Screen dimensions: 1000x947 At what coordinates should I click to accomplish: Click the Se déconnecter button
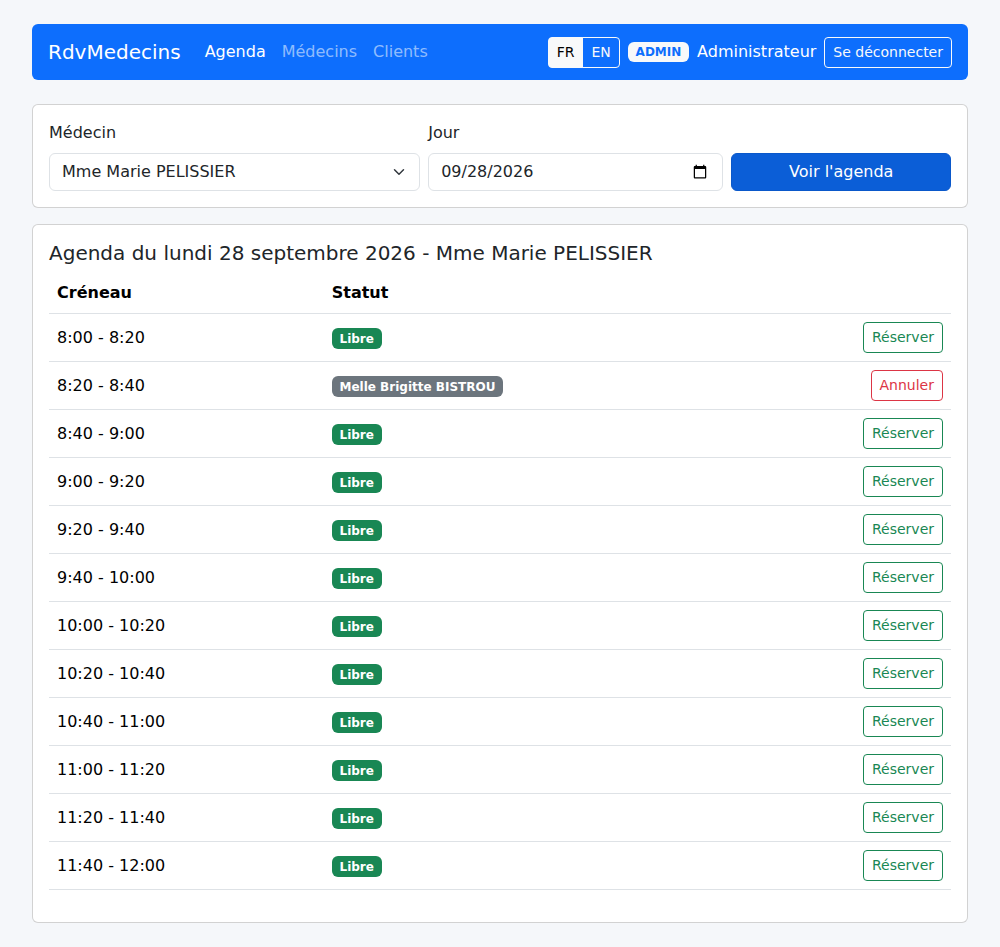coord(888,52)
